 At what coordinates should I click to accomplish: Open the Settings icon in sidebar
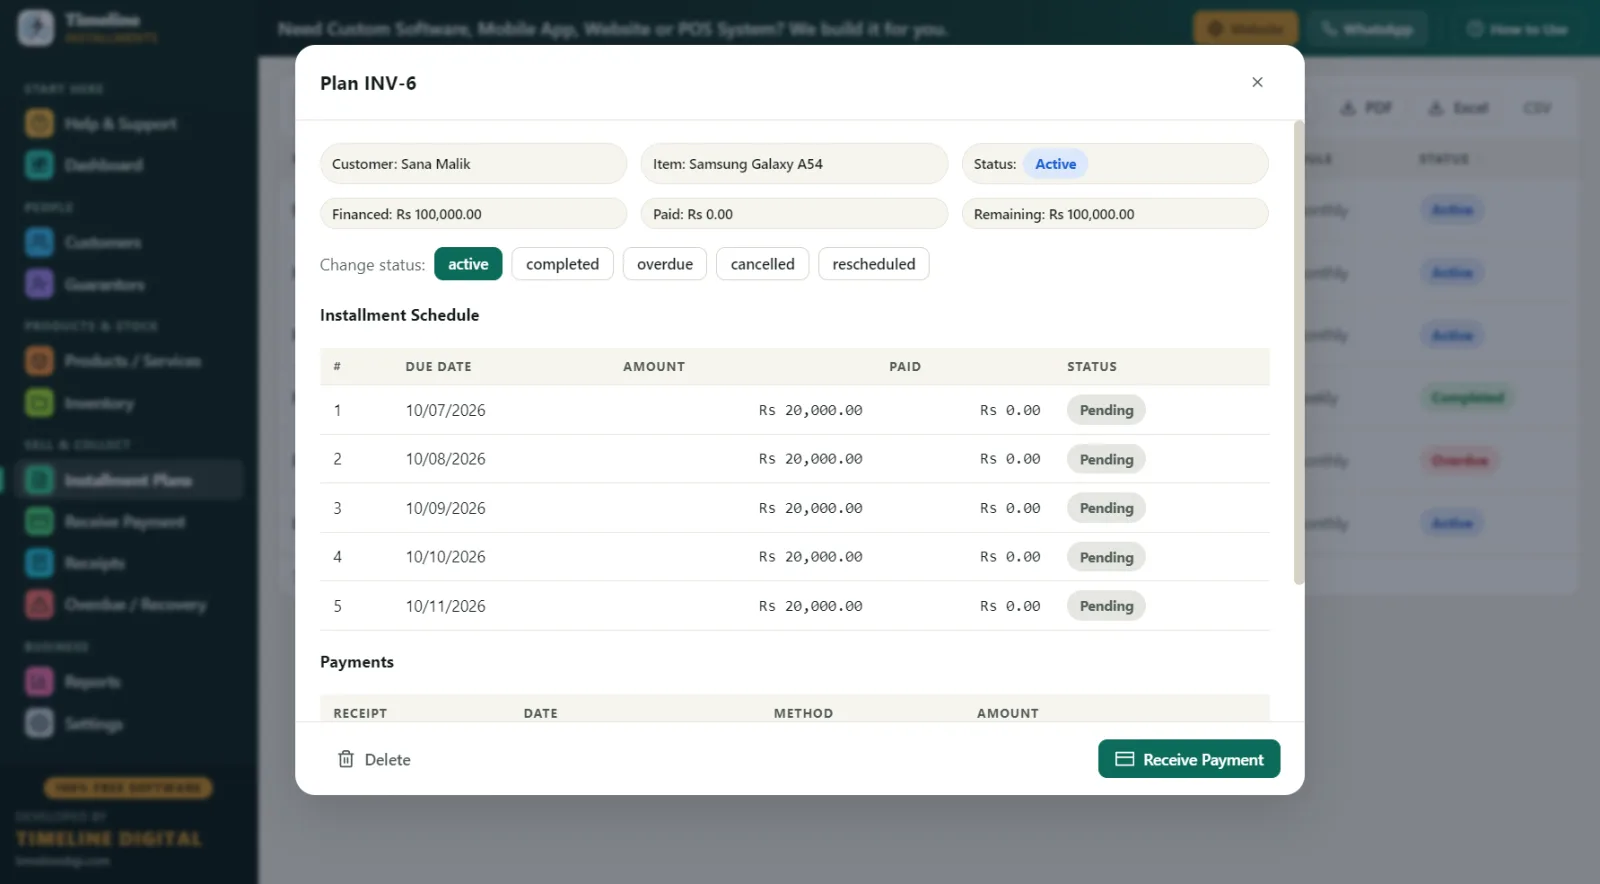click(39, 723)
